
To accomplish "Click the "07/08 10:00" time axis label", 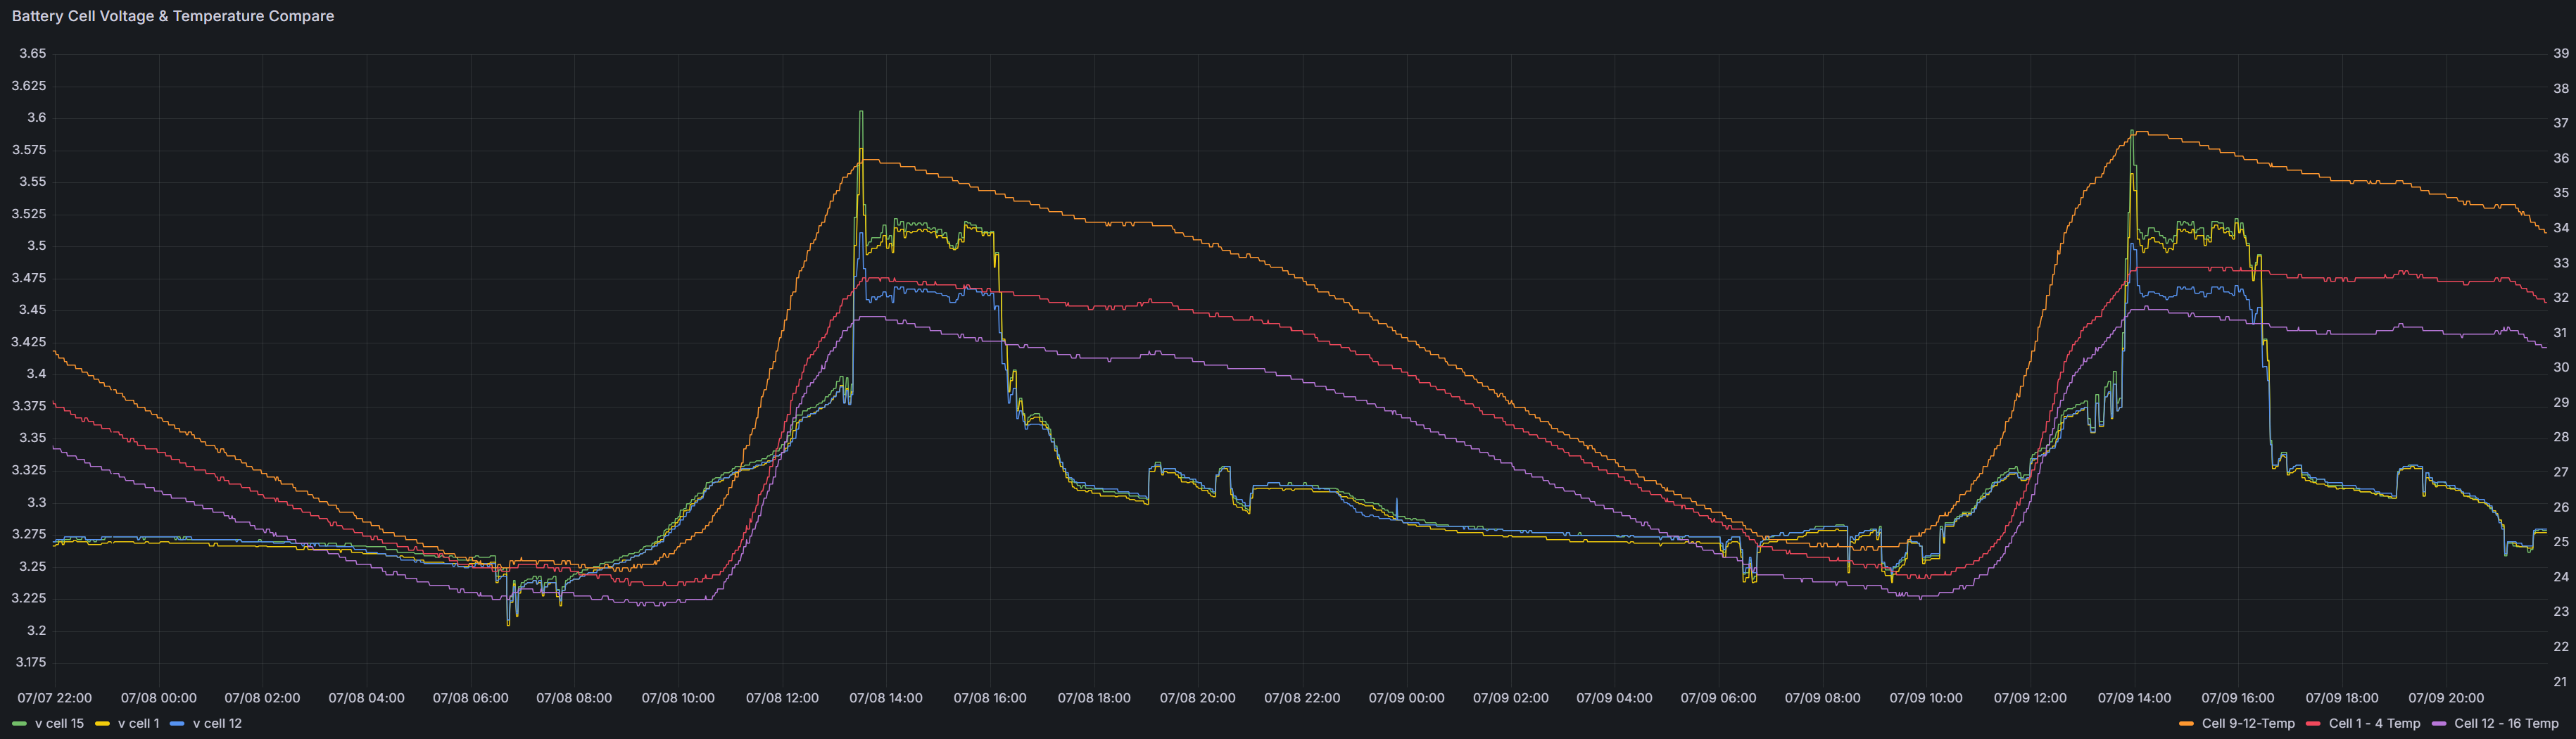I will [678, 698].
